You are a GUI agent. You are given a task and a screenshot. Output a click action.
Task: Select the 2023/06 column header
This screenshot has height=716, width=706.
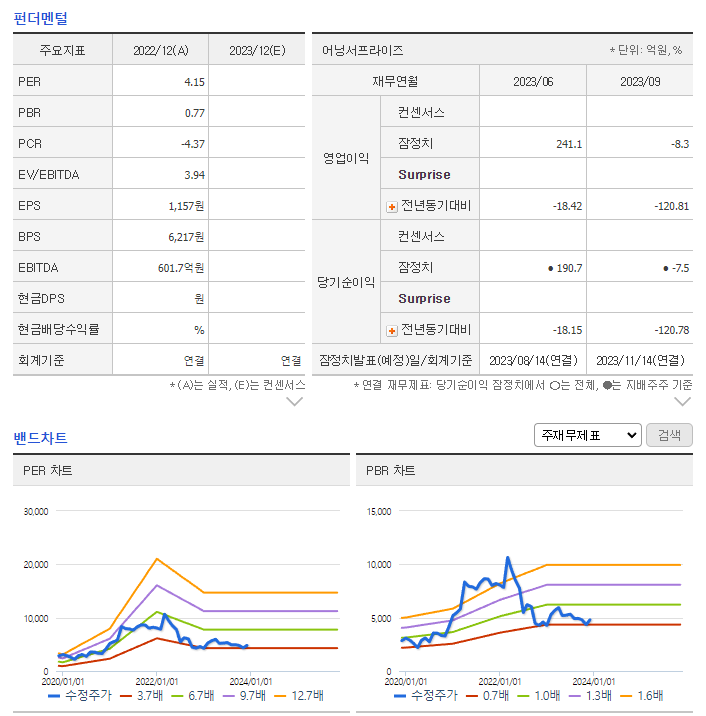pos(533,82)
